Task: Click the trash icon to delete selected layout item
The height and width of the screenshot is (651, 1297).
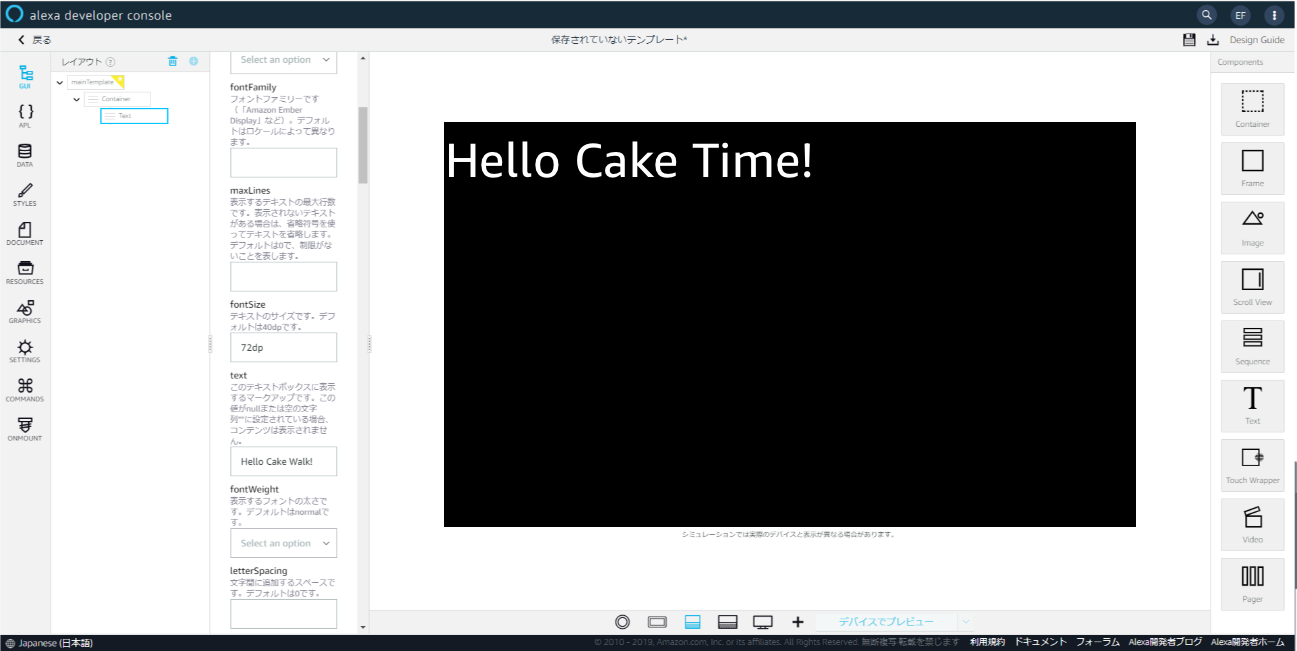Action: [172, 61]
